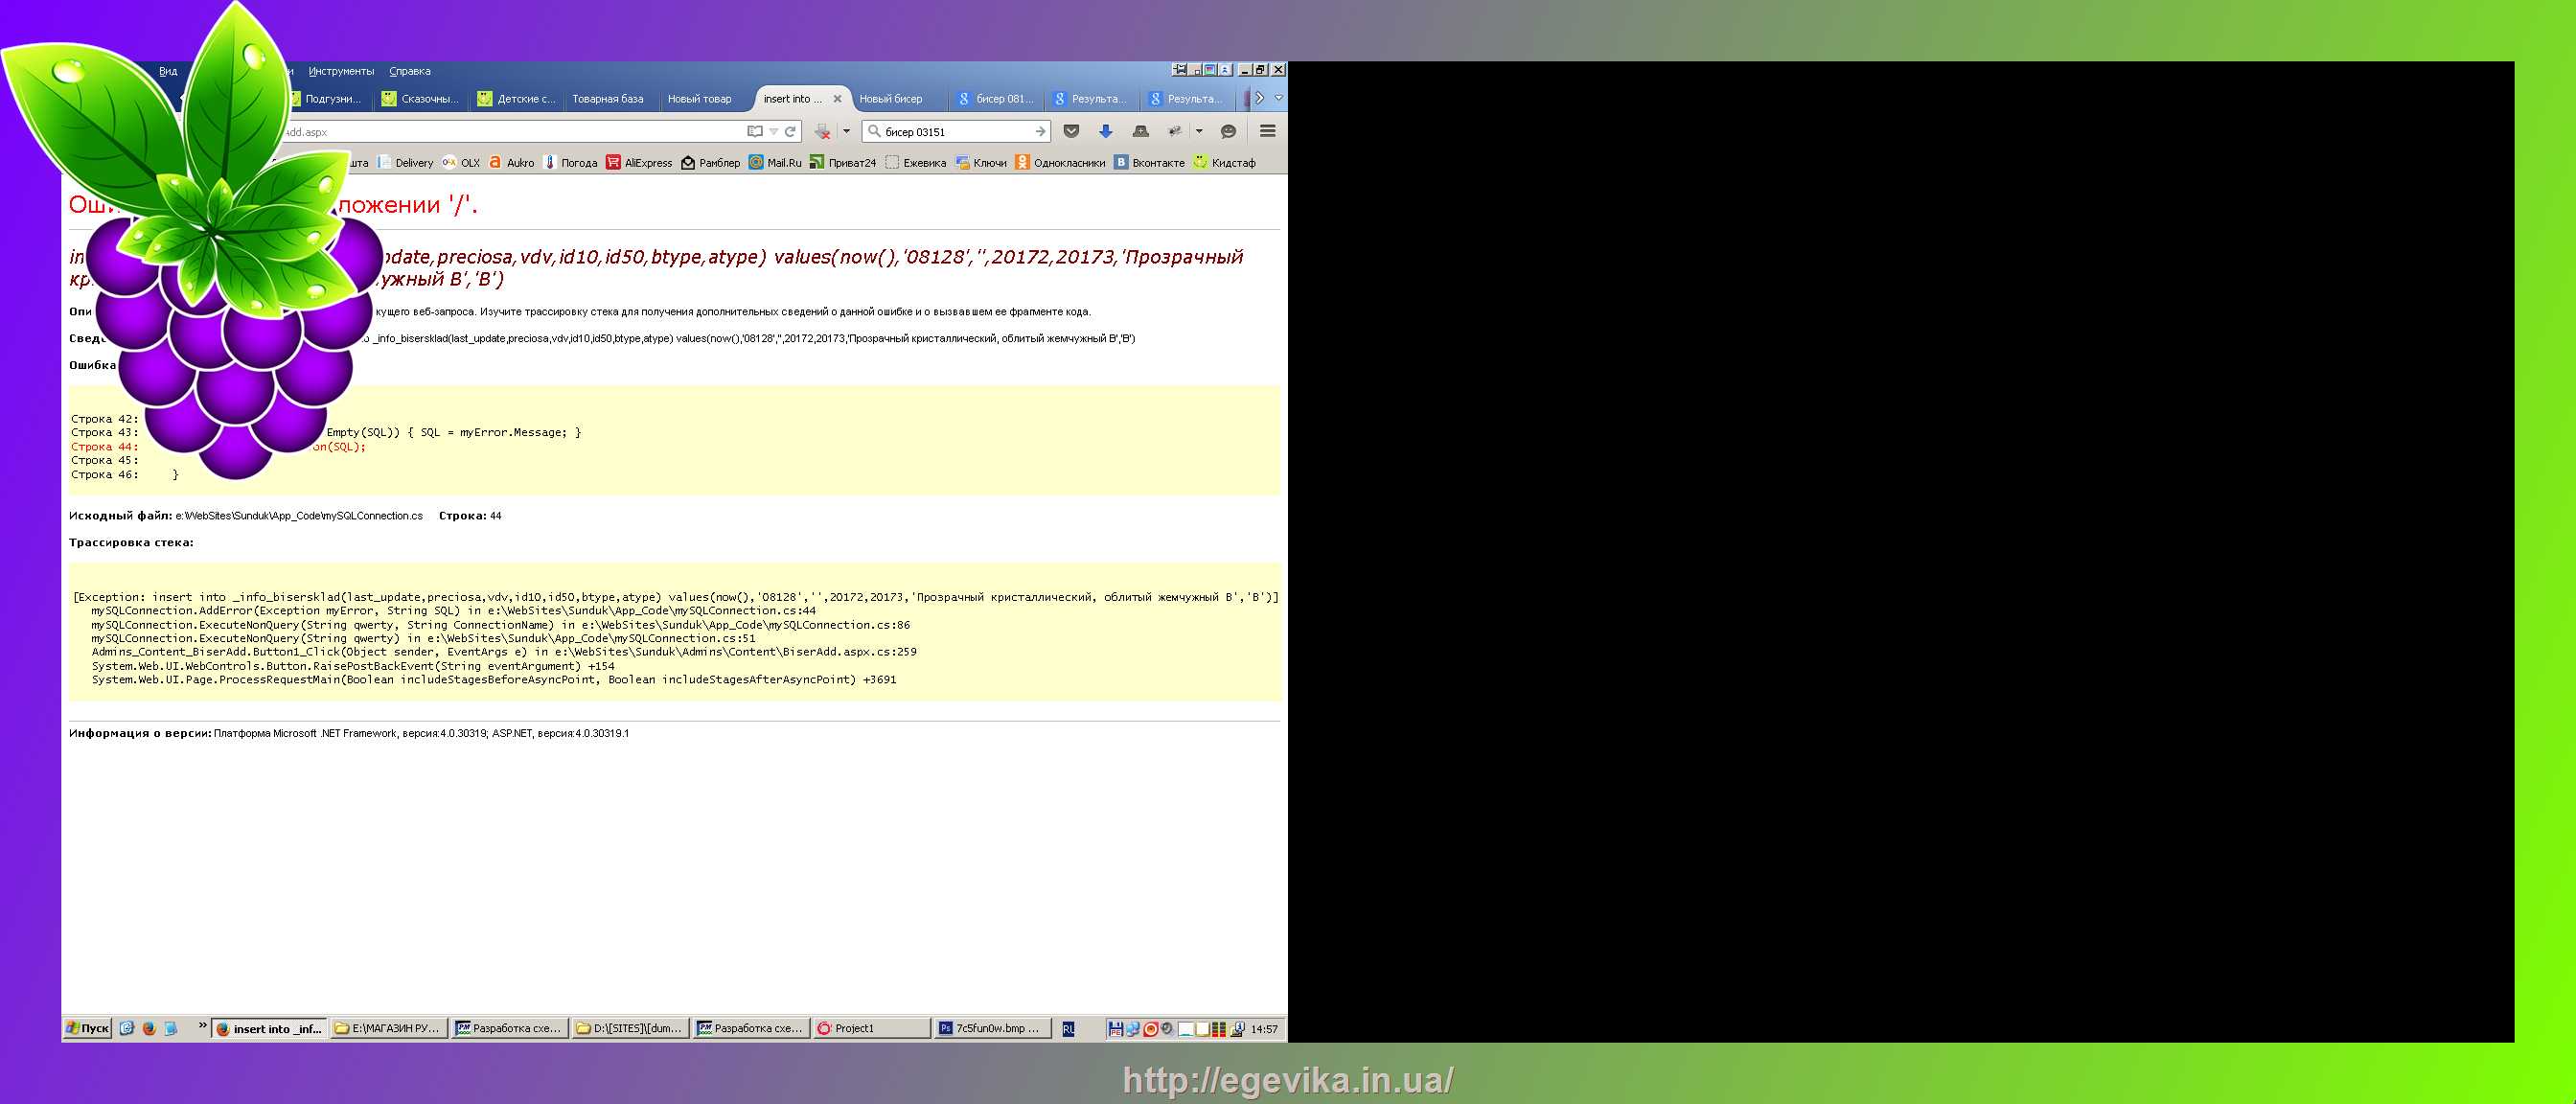Close the 'insert into' tab

coord(837,99)
